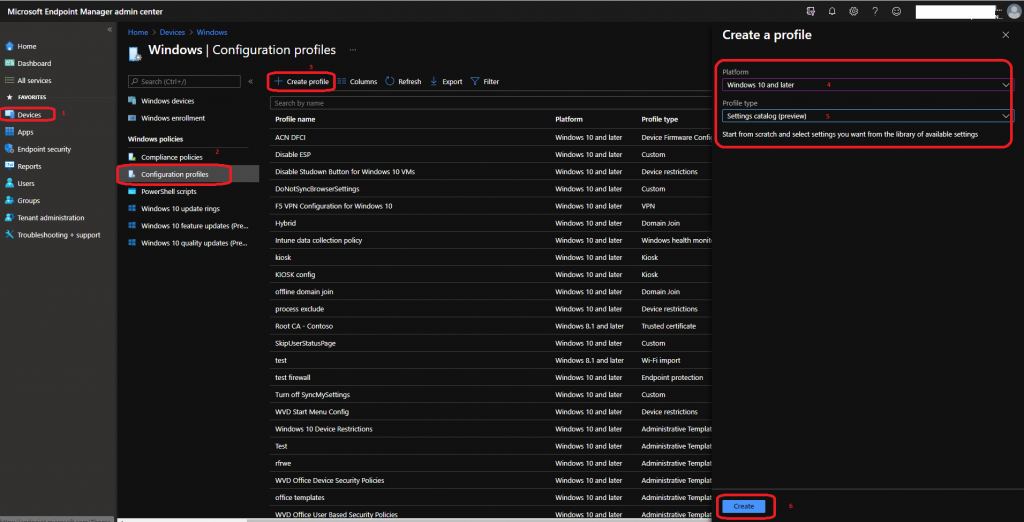This screenshot has width=1024, height=522.
Task: Open PowerShell scripts in the blade menu
Action: coord(168,191)
